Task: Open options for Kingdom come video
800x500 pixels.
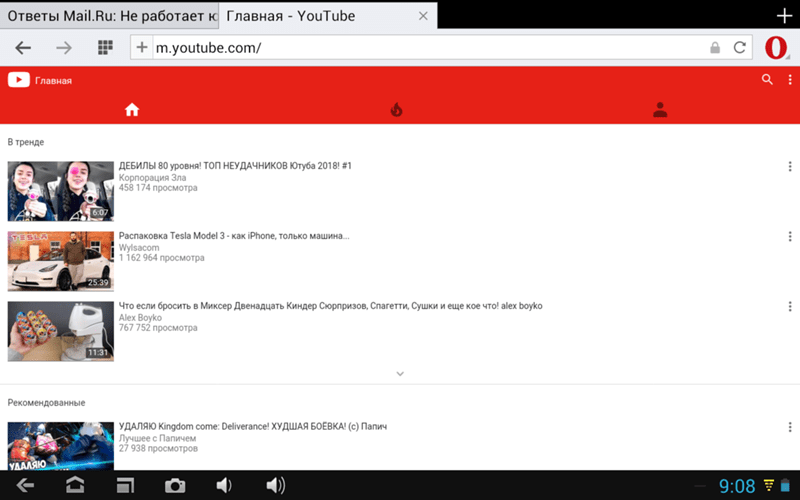Action: (790, 427)
